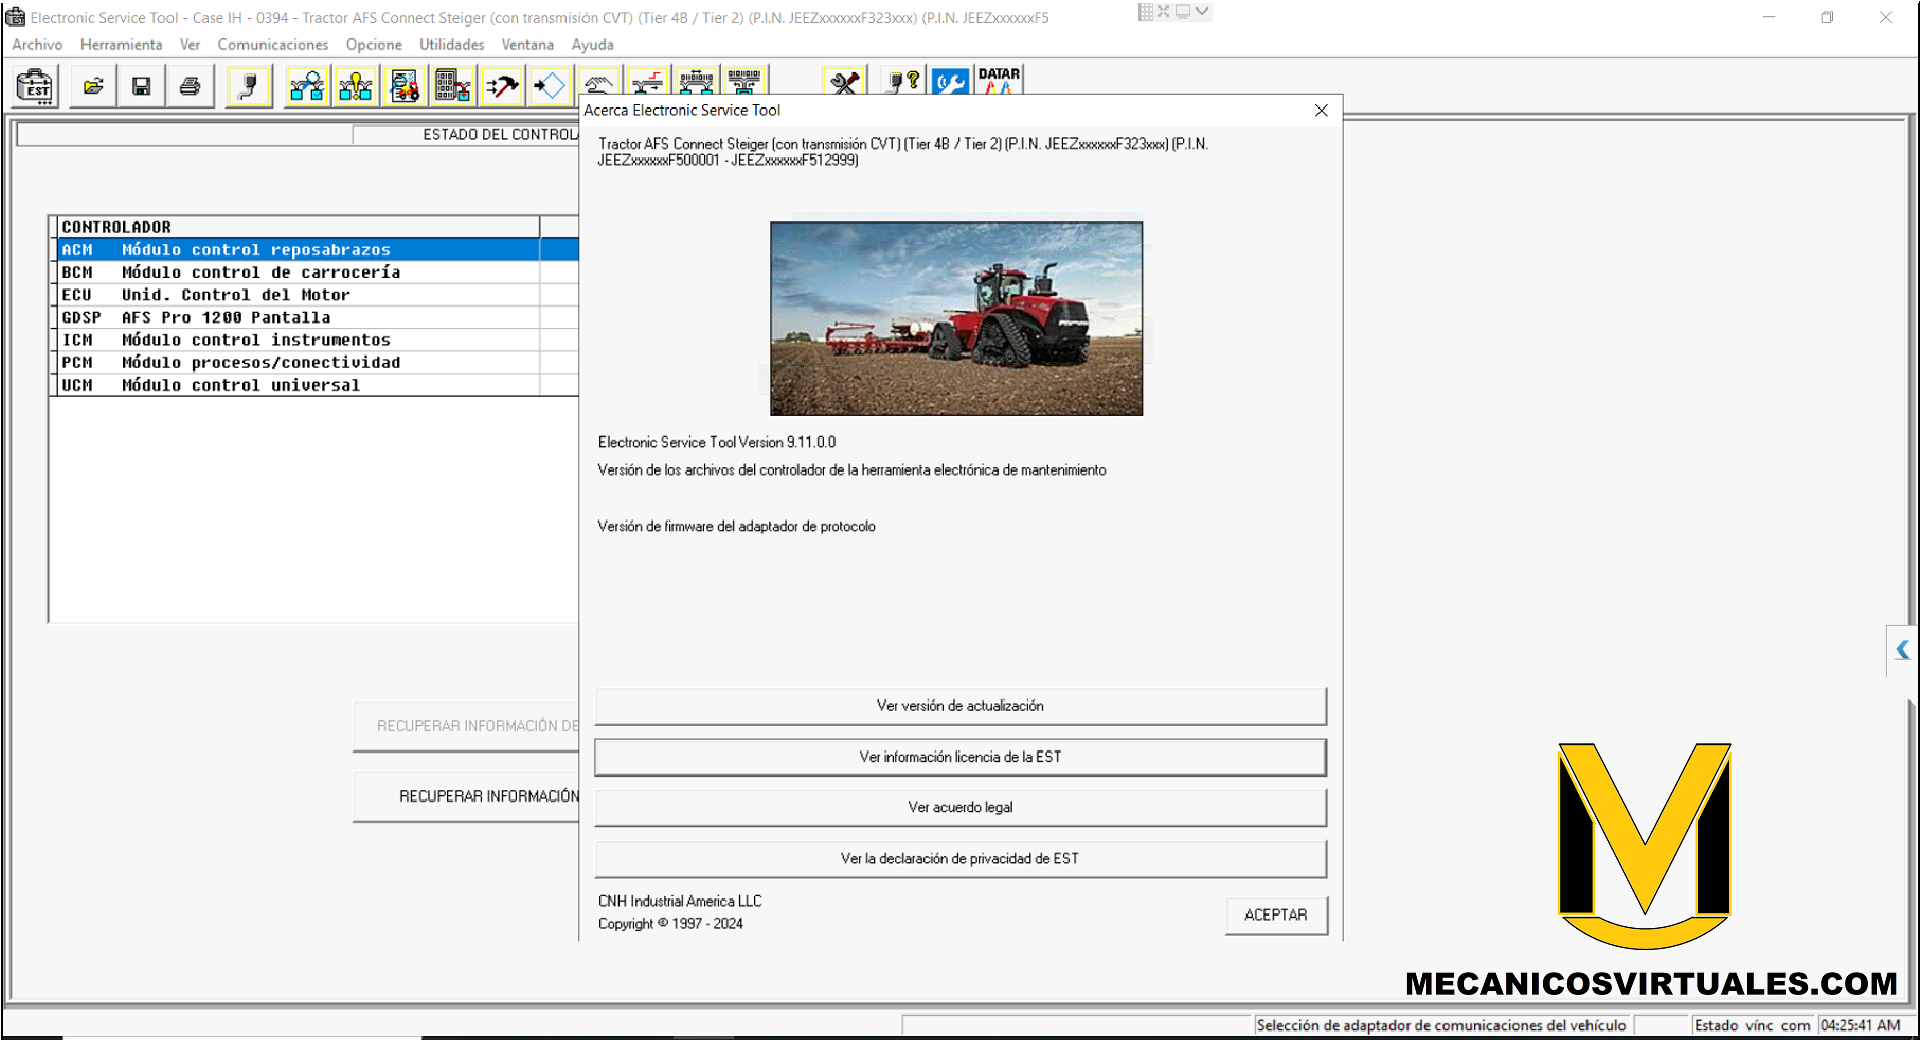The width and height of the screenshot is (1920, 1040).
Task: Select the GDSP AFS Pro 1200 Pantalla row
Action: point(318,317)
